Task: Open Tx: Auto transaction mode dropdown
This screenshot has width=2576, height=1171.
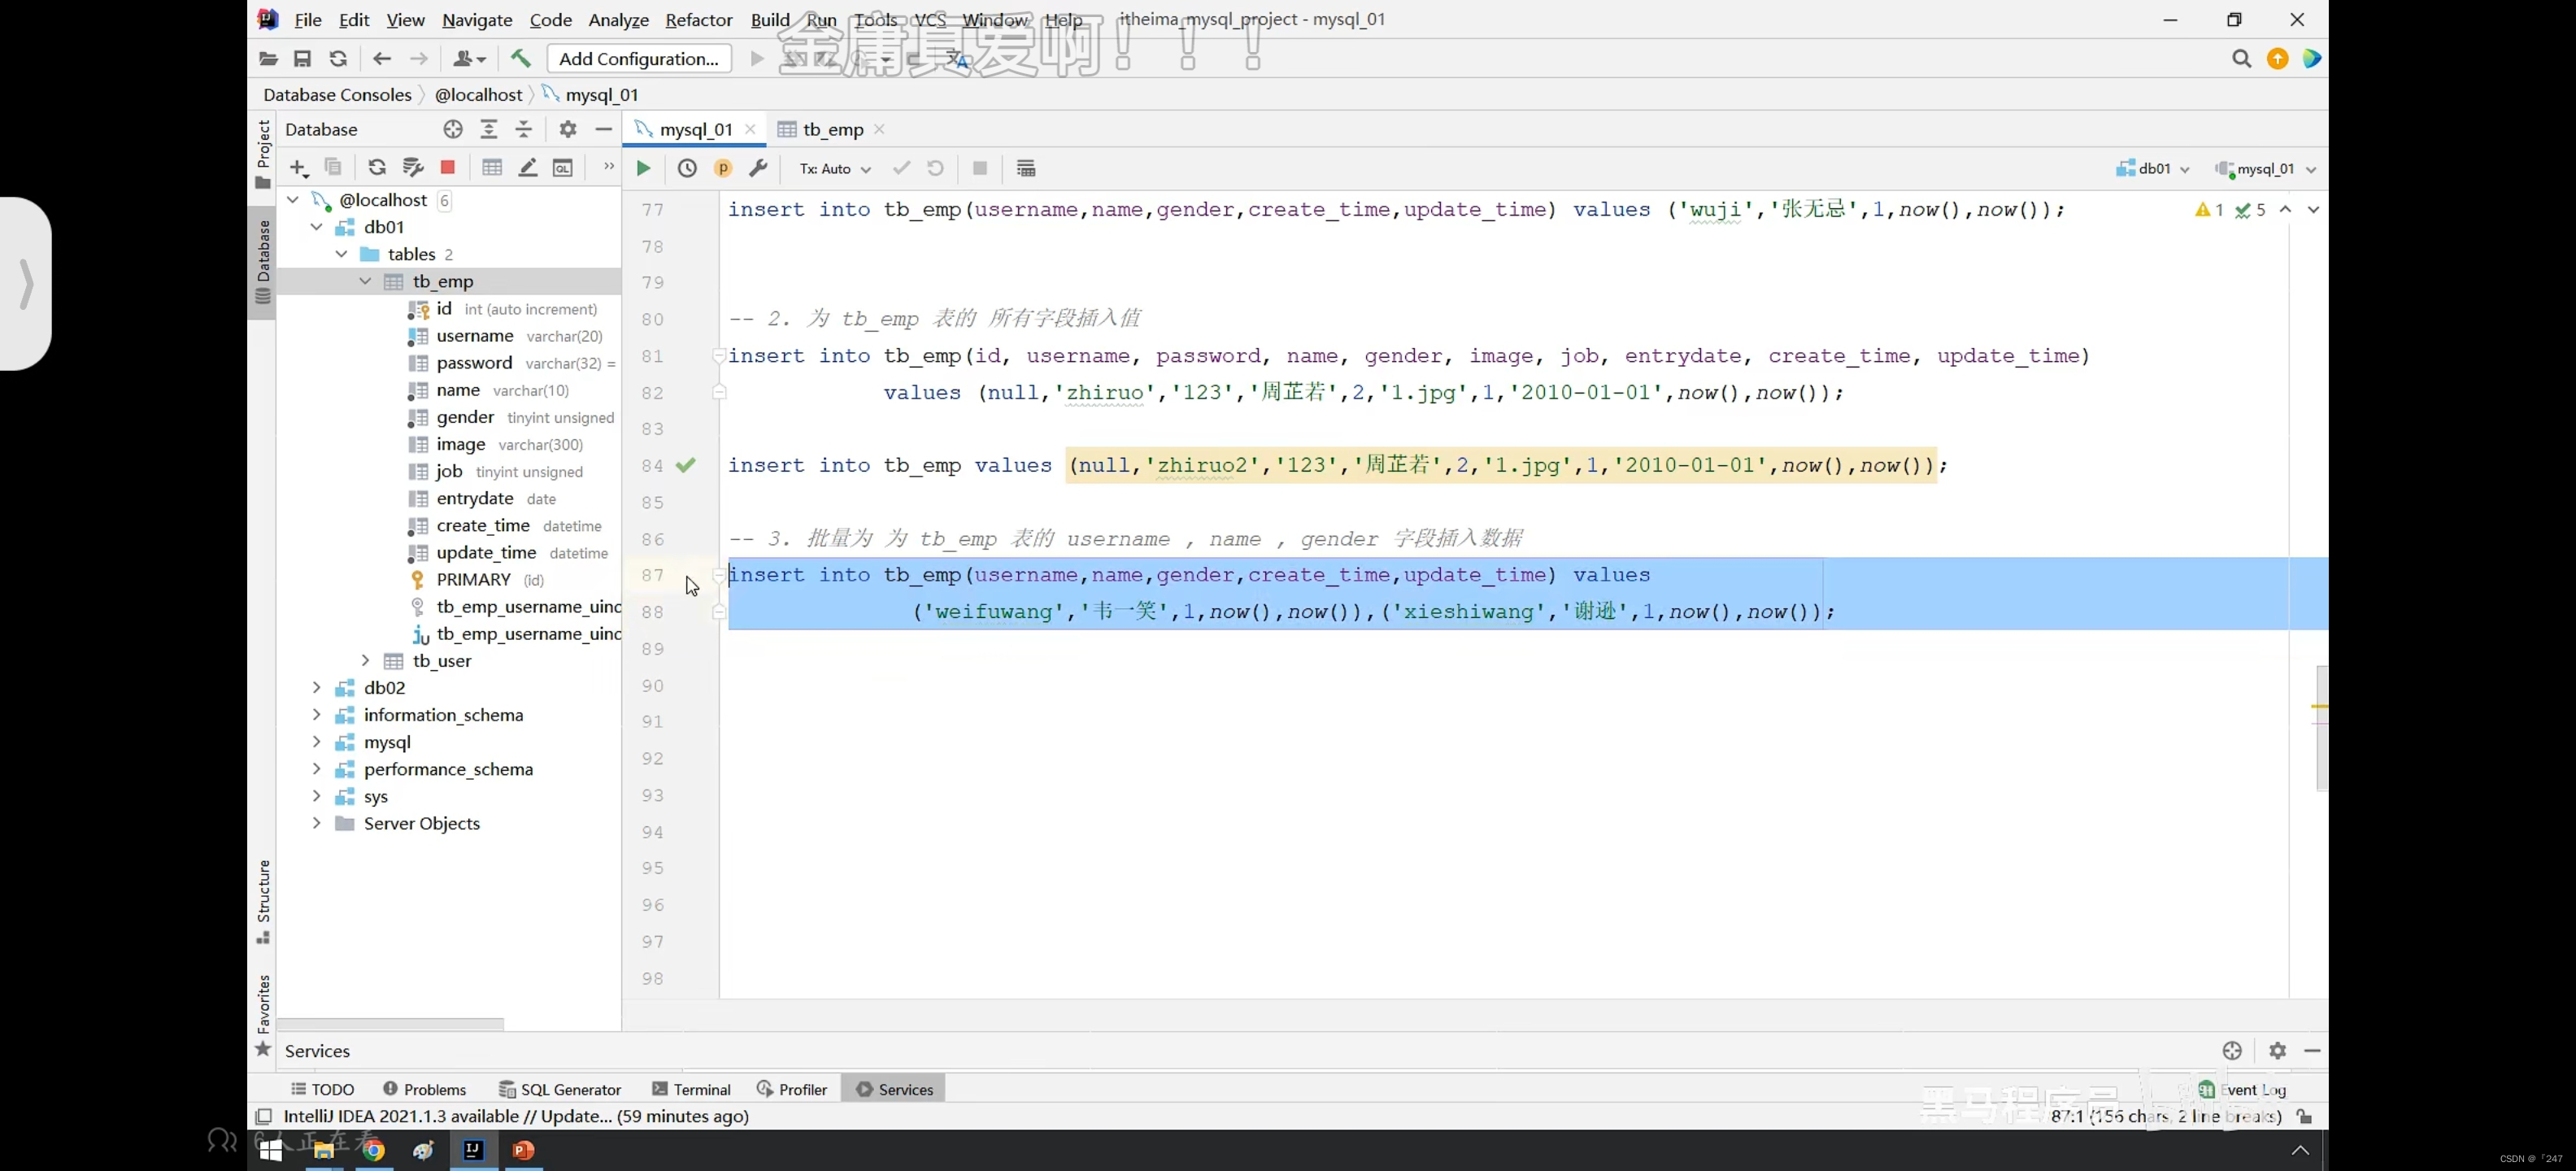Action: (x=834, y=168)
